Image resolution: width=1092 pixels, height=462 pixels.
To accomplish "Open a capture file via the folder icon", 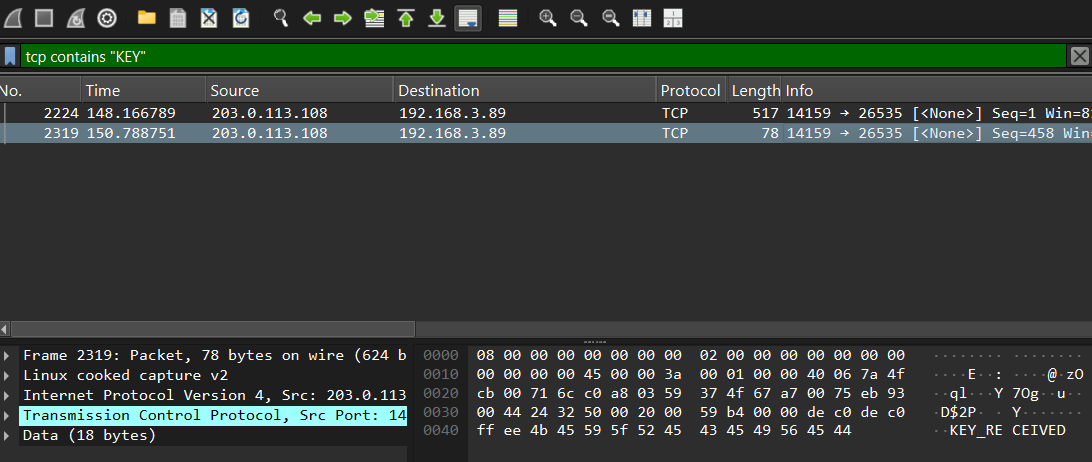I will [x=146, y=18].
